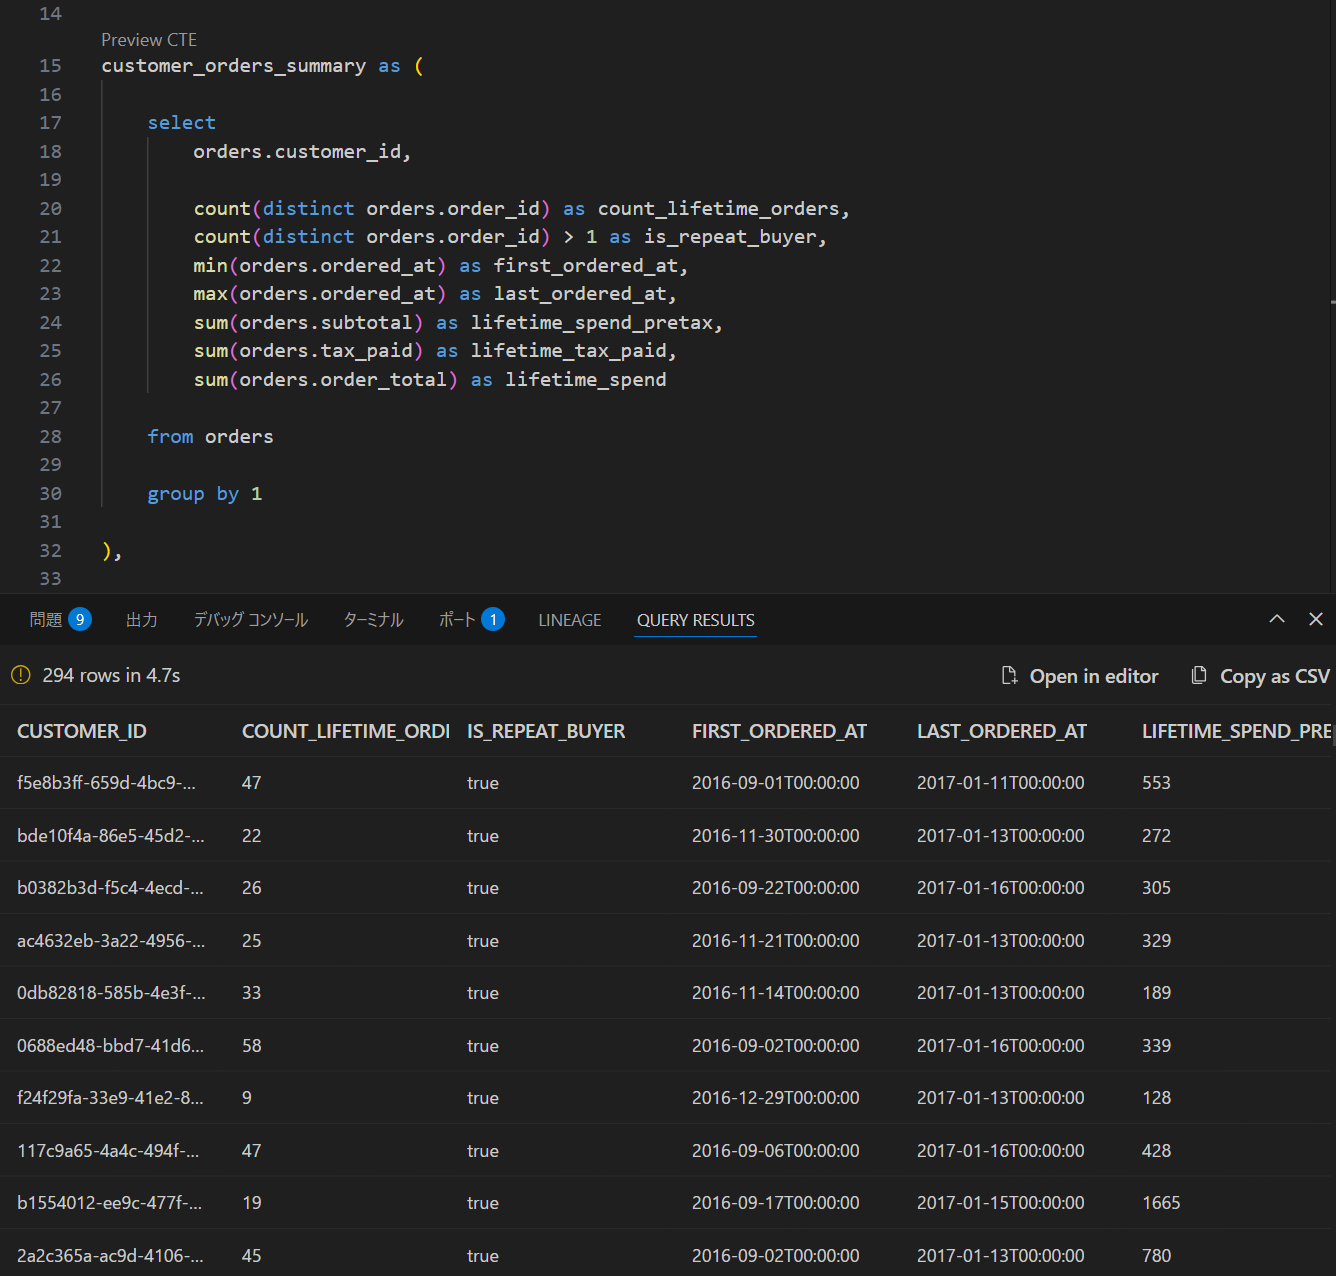The image size is (1336, 1276).
Task: Select cell 0db82818-585b-4e3f-...
Action: point(111,993)
